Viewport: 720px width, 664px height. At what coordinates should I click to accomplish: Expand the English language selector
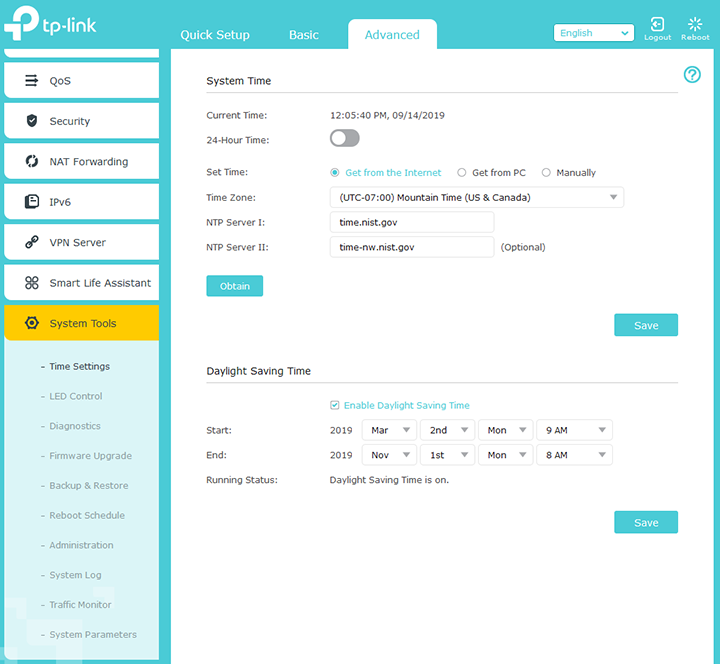pos(593,33)
